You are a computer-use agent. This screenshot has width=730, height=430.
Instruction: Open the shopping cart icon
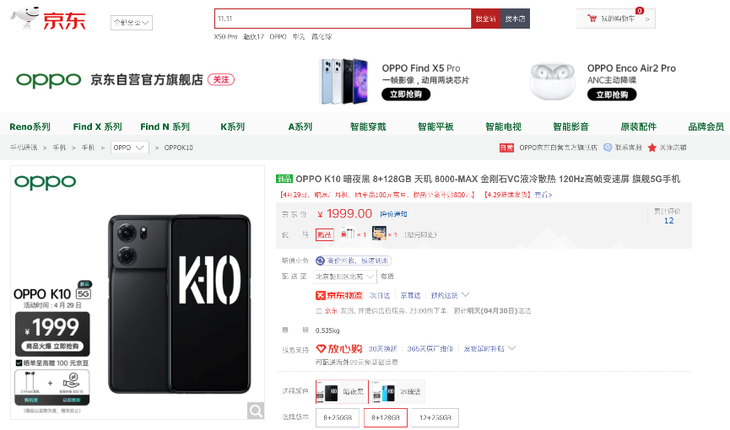click(592, 19)
